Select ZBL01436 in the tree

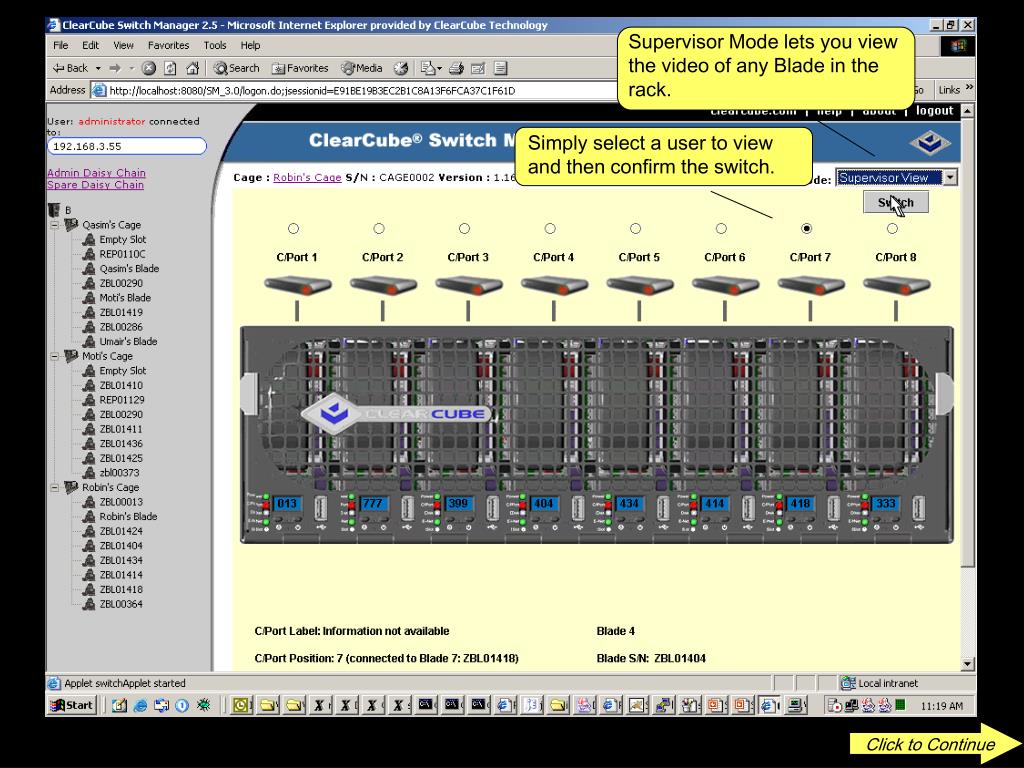[121, 443]
